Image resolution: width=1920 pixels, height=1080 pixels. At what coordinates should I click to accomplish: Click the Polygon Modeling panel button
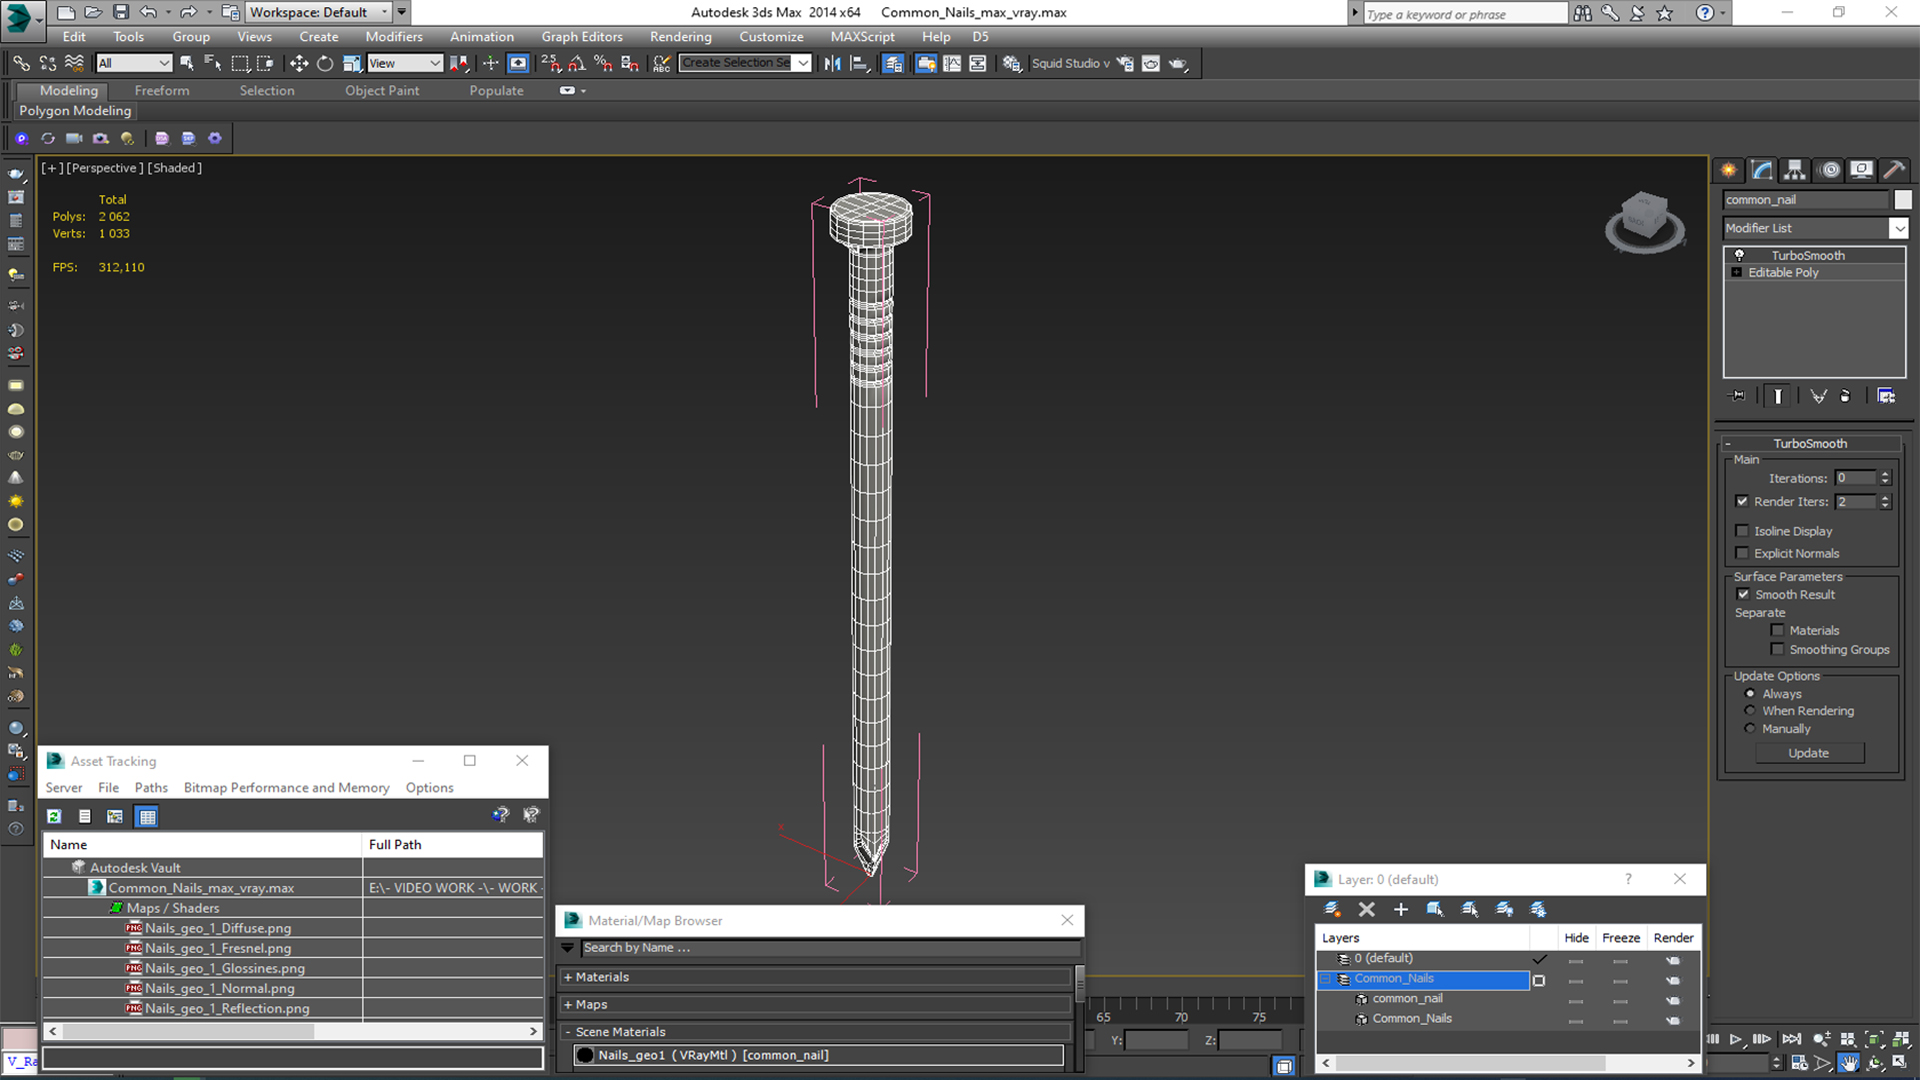tap(75, 111)
